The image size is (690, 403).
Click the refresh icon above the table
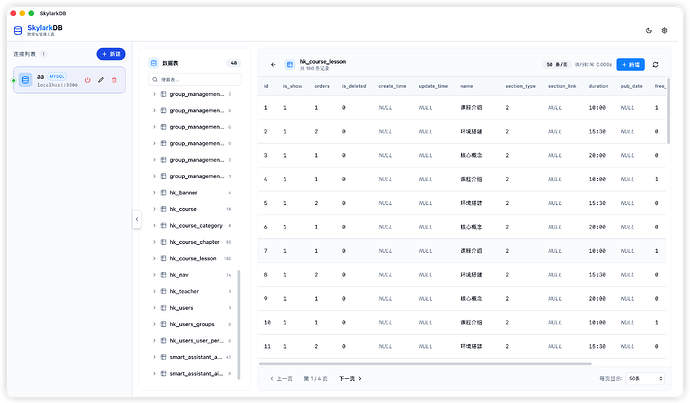point(655,64)
